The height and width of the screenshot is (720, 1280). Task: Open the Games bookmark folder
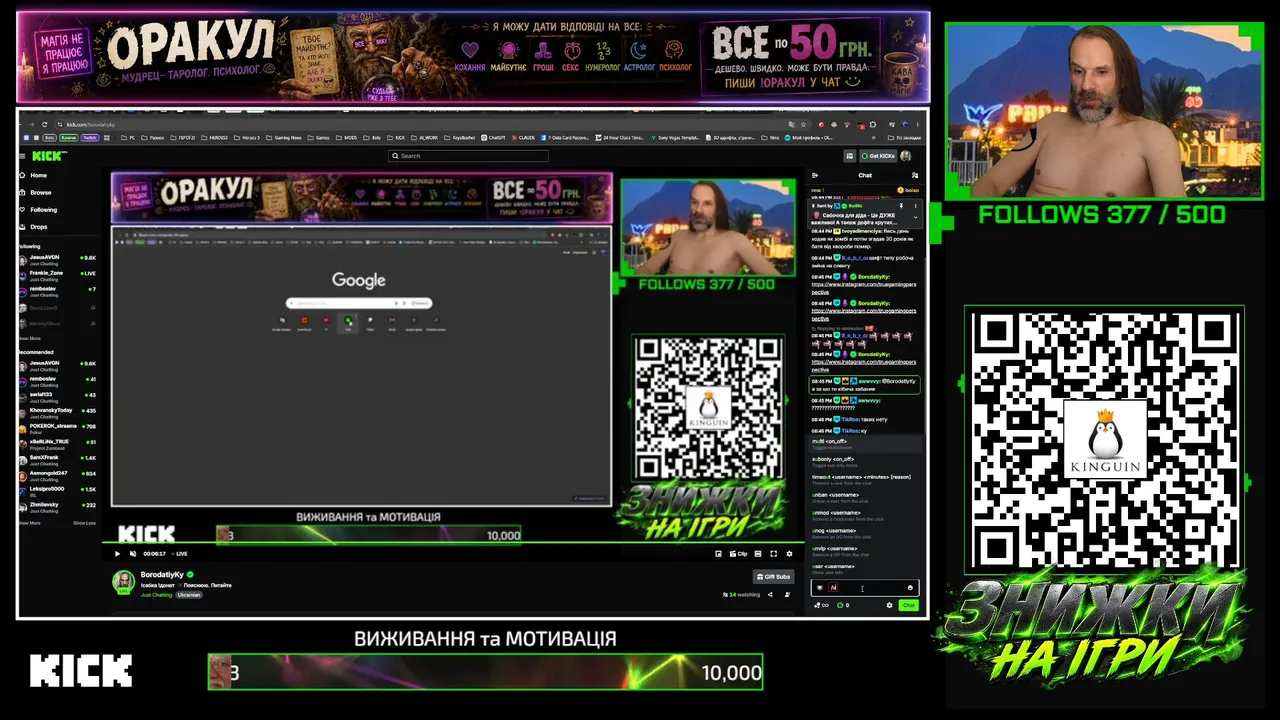click(x=321, y=137)
